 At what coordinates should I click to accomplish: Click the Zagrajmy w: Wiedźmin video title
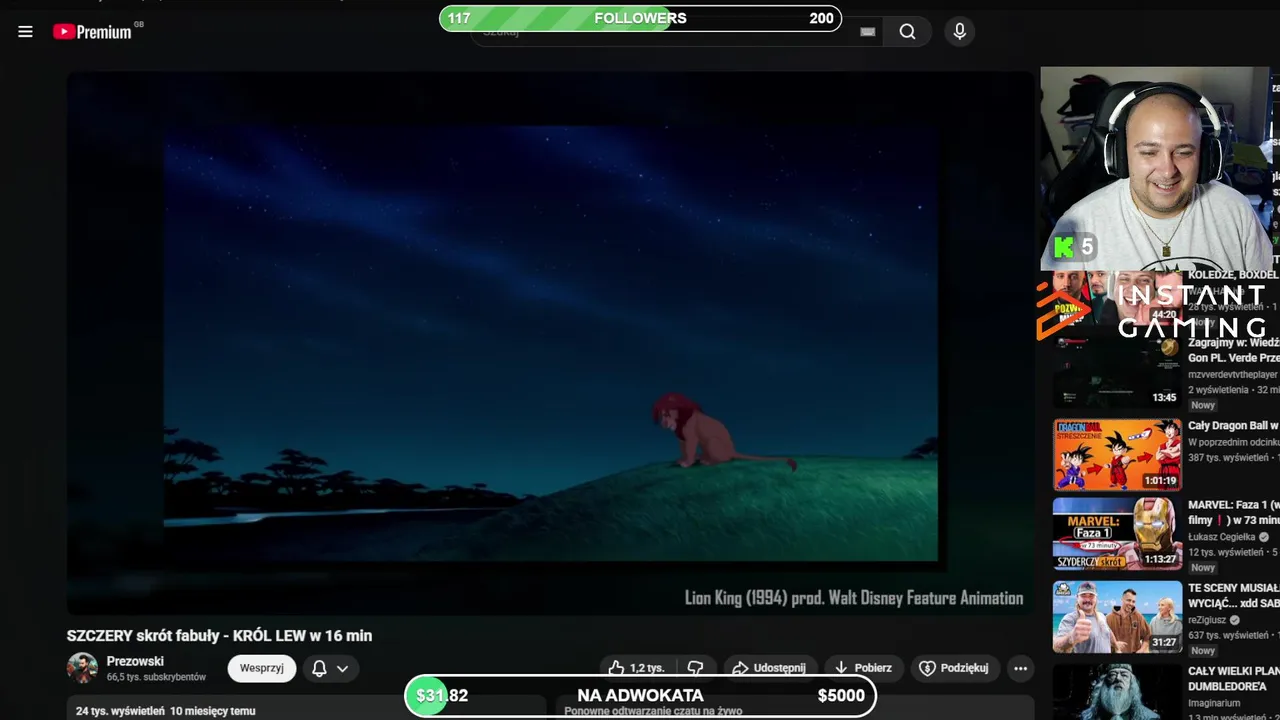(1233, 350)
